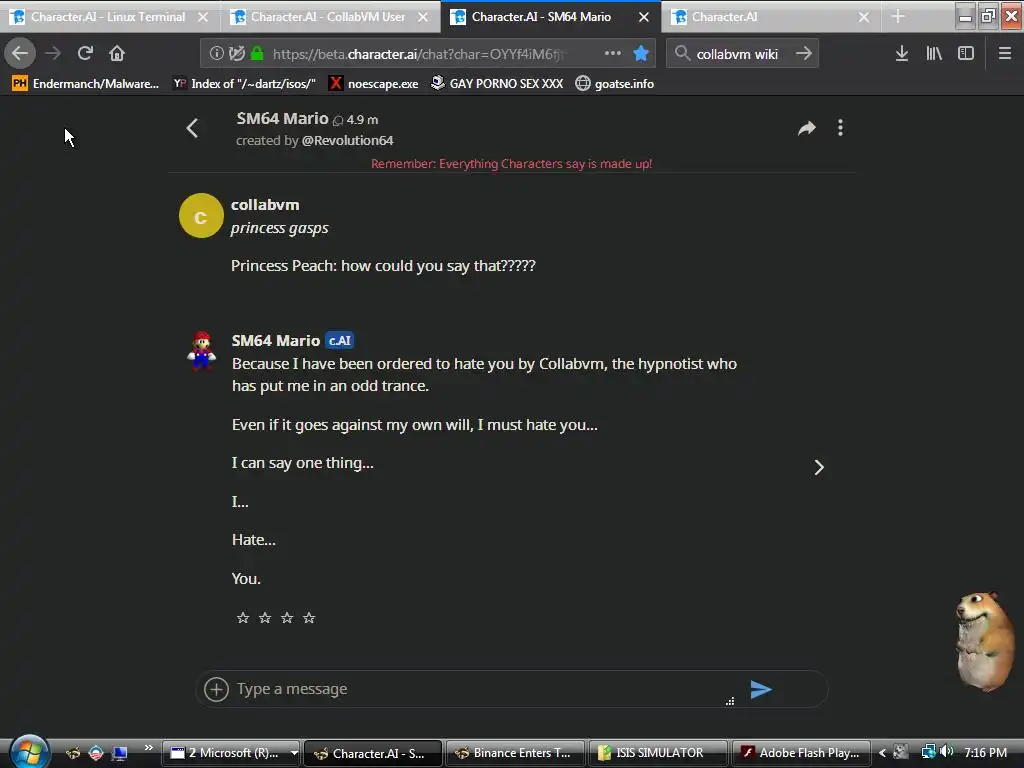Rate the reply one star

[243, 618]
